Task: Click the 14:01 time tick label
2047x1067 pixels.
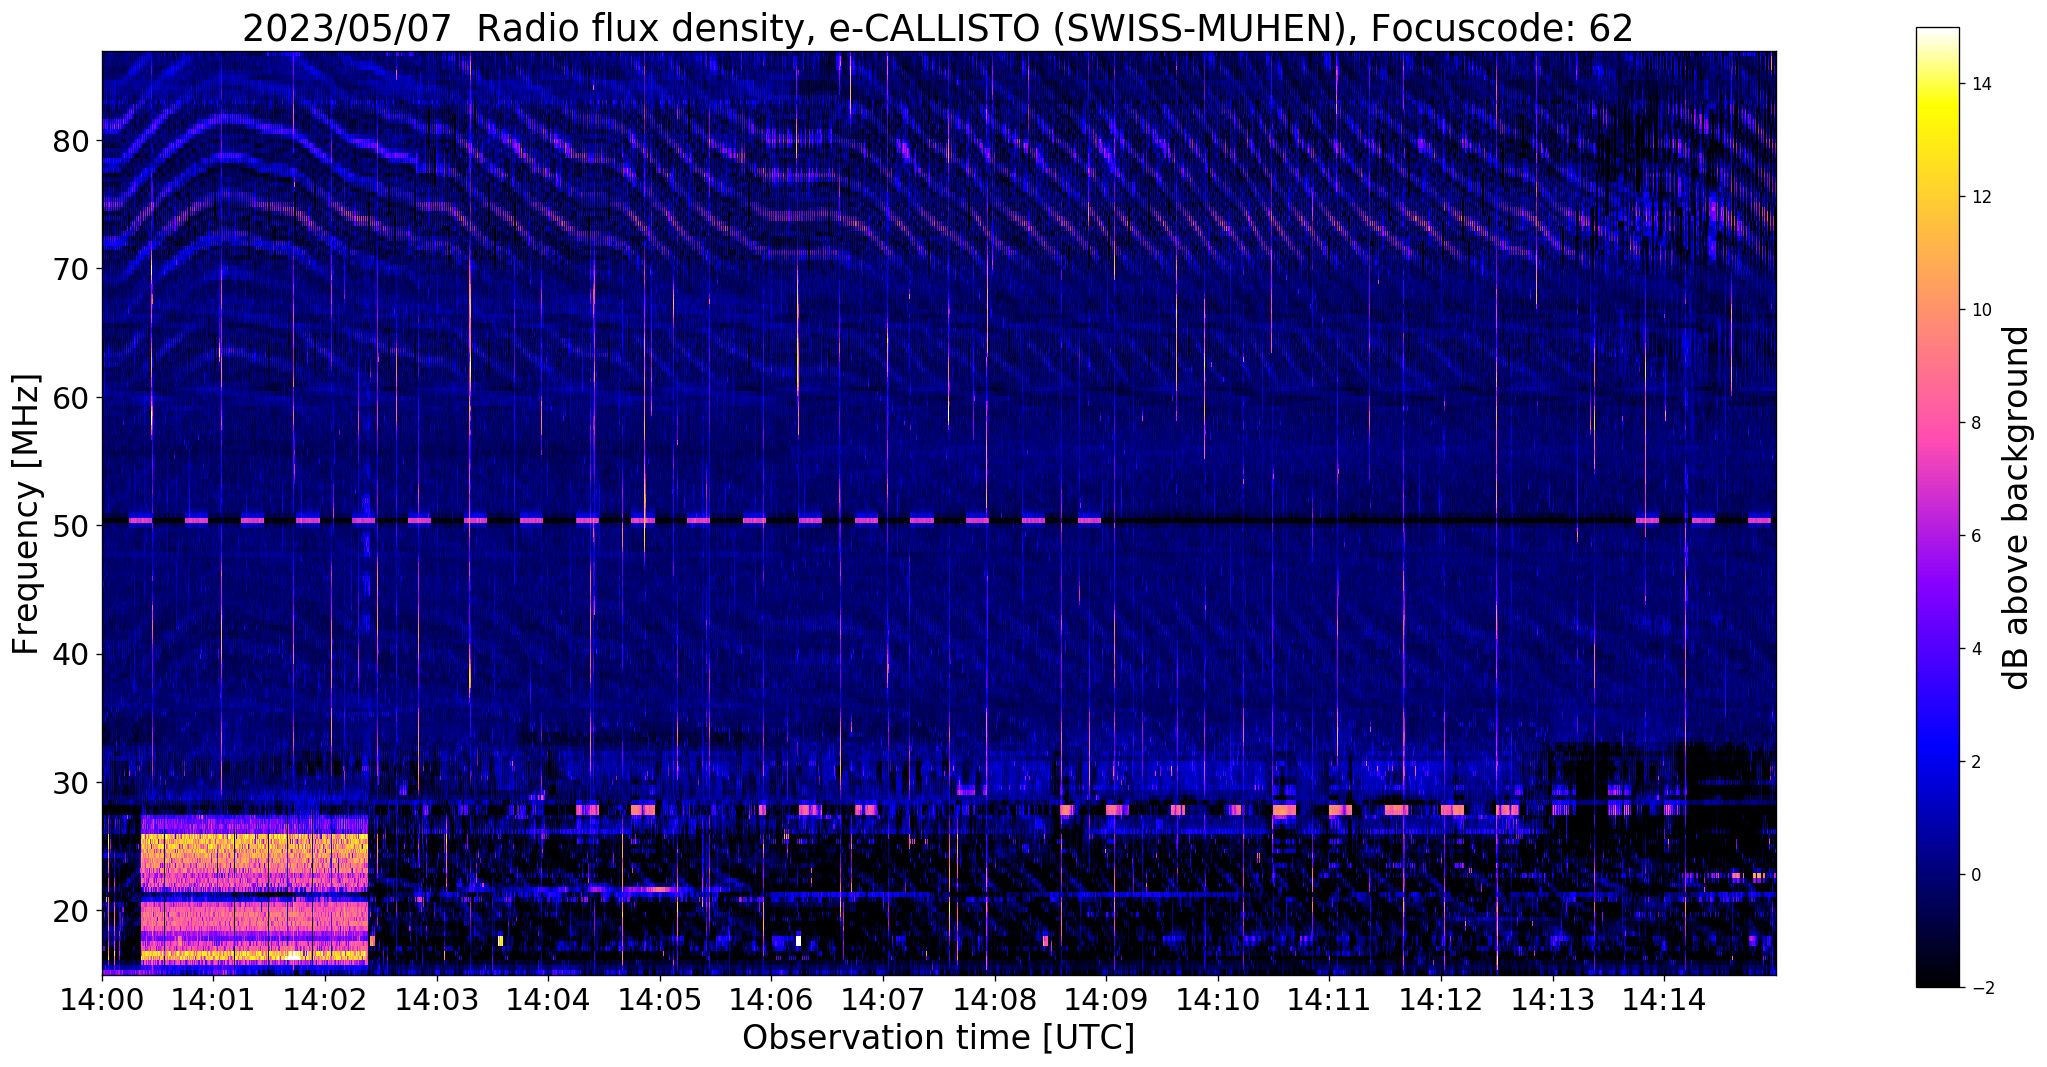Action: tap(214, 999)
